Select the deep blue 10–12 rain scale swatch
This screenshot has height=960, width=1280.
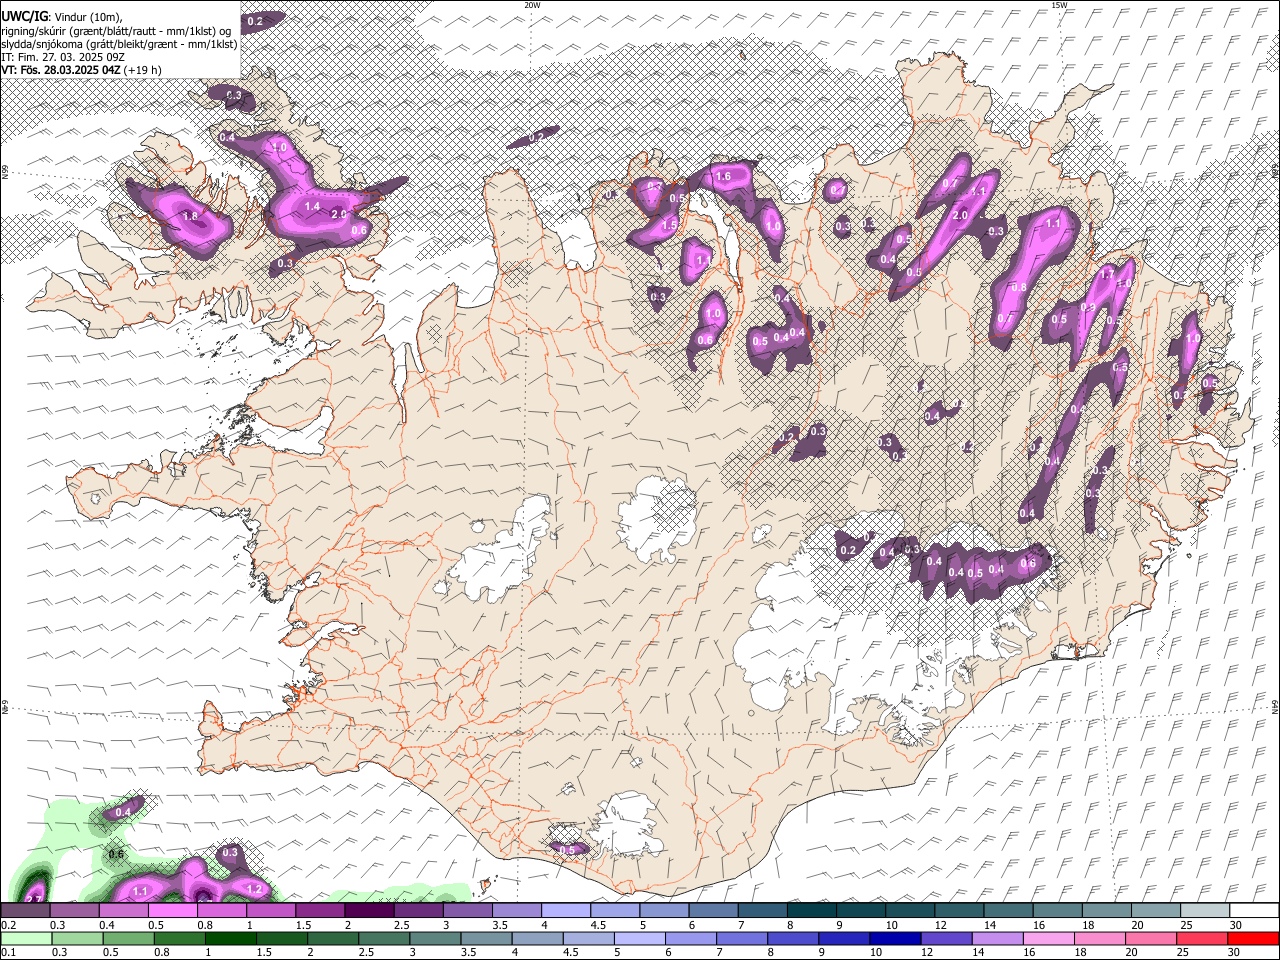coord(896,938)
